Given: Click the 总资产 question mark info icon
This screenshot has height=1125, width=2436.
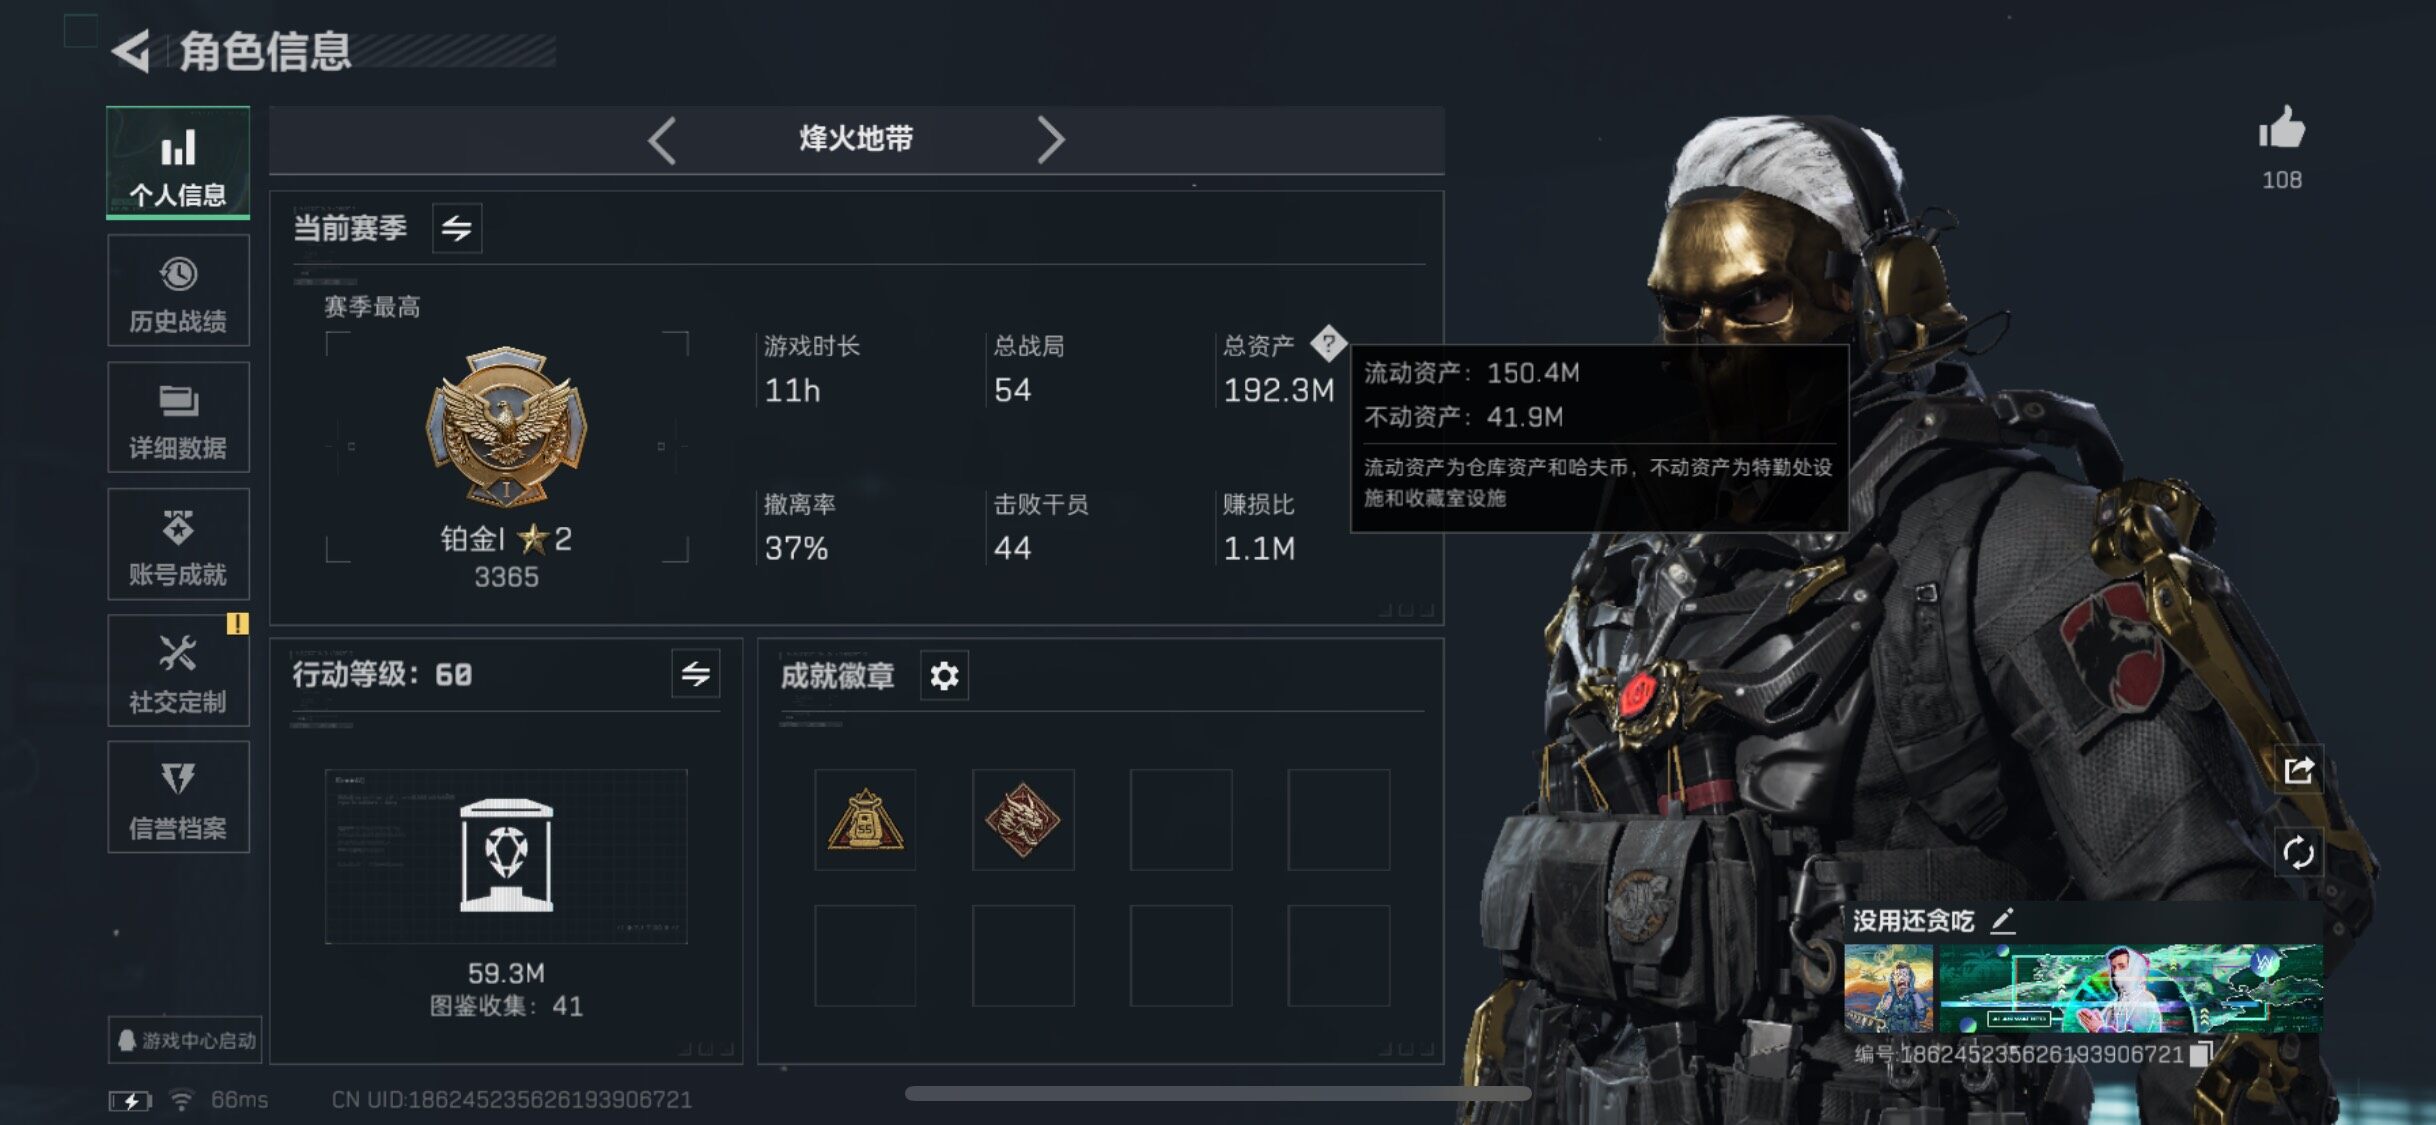Looking at the screenshot, I should [x=1328, y=343].
